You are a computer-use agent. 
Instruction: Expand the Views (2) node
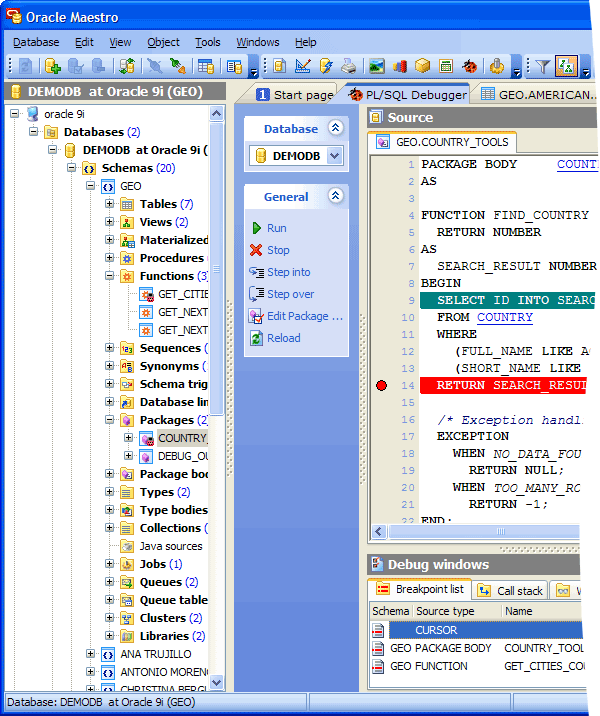point(110,222)
